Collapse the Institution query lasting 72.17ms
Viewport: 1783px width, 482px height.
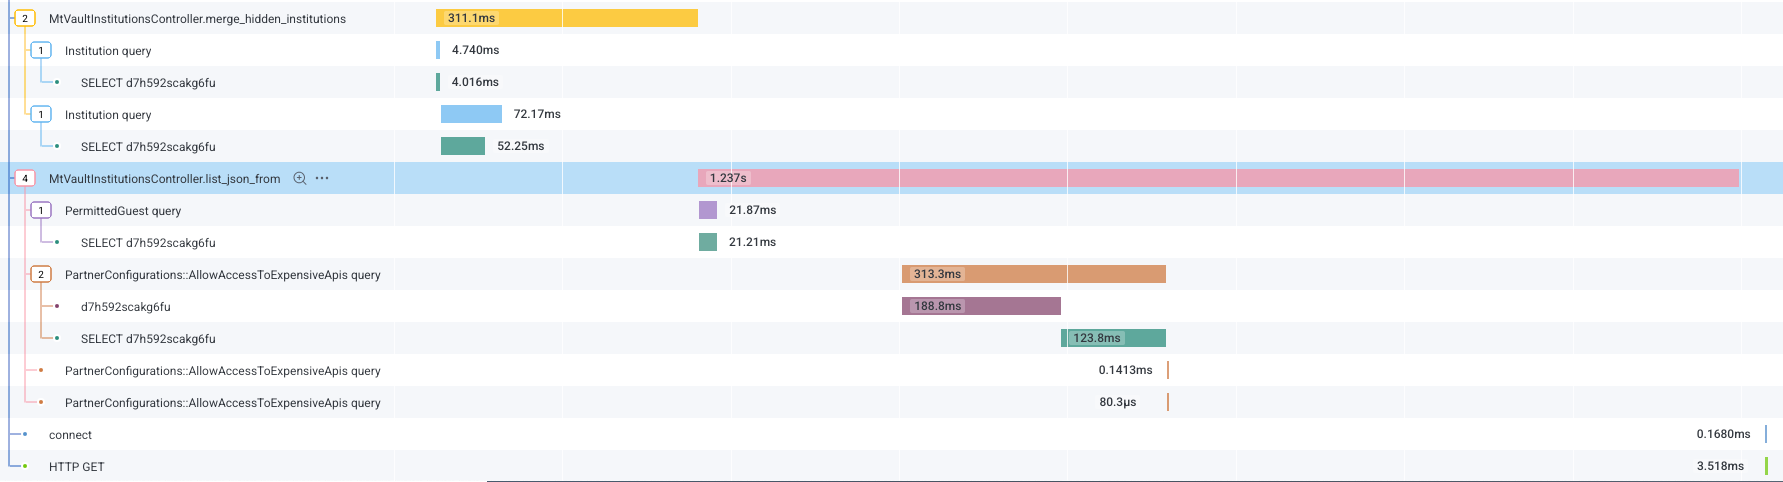[x=41, y=115]
